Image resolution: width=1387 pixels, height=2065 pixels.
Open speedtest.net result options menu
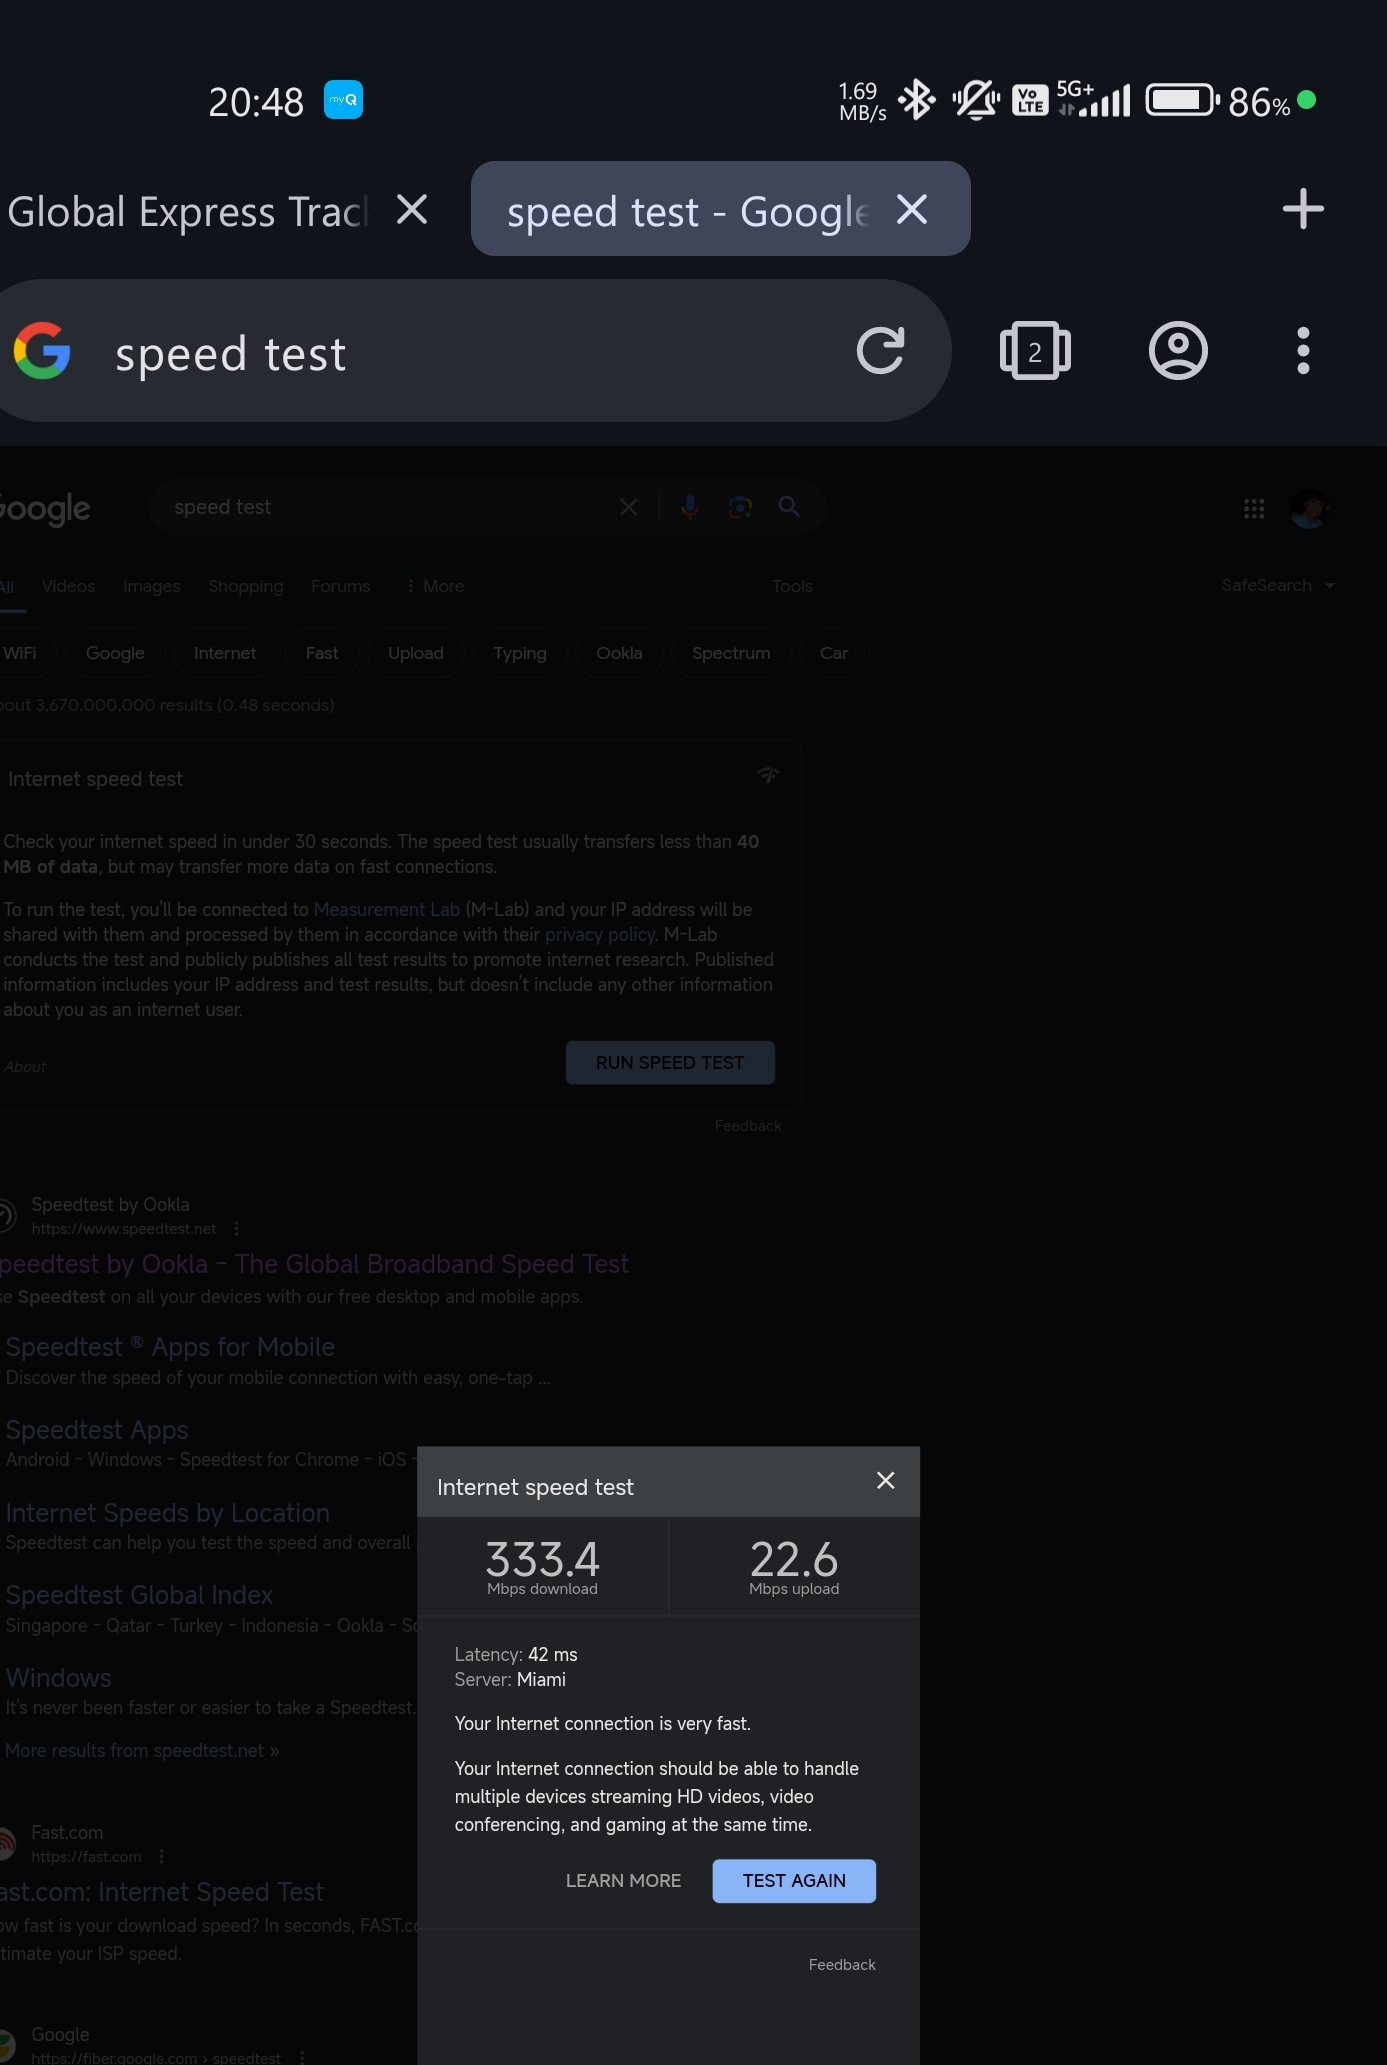tap(236, 1229)
